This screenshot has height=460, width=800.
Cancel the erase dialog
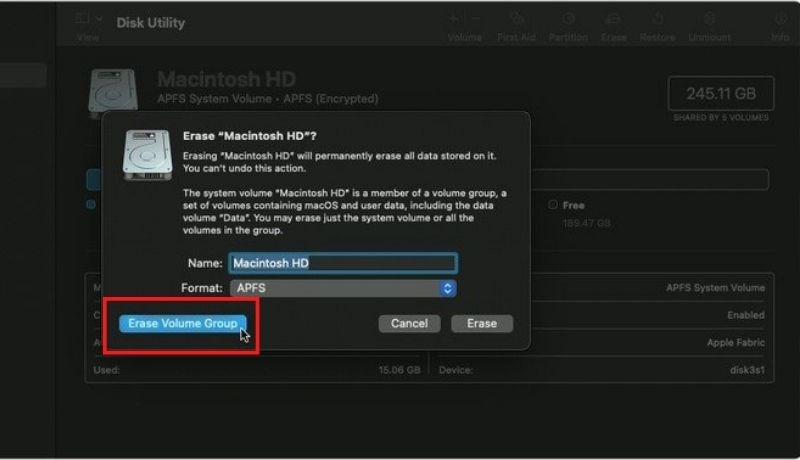[x=409, y=323]
